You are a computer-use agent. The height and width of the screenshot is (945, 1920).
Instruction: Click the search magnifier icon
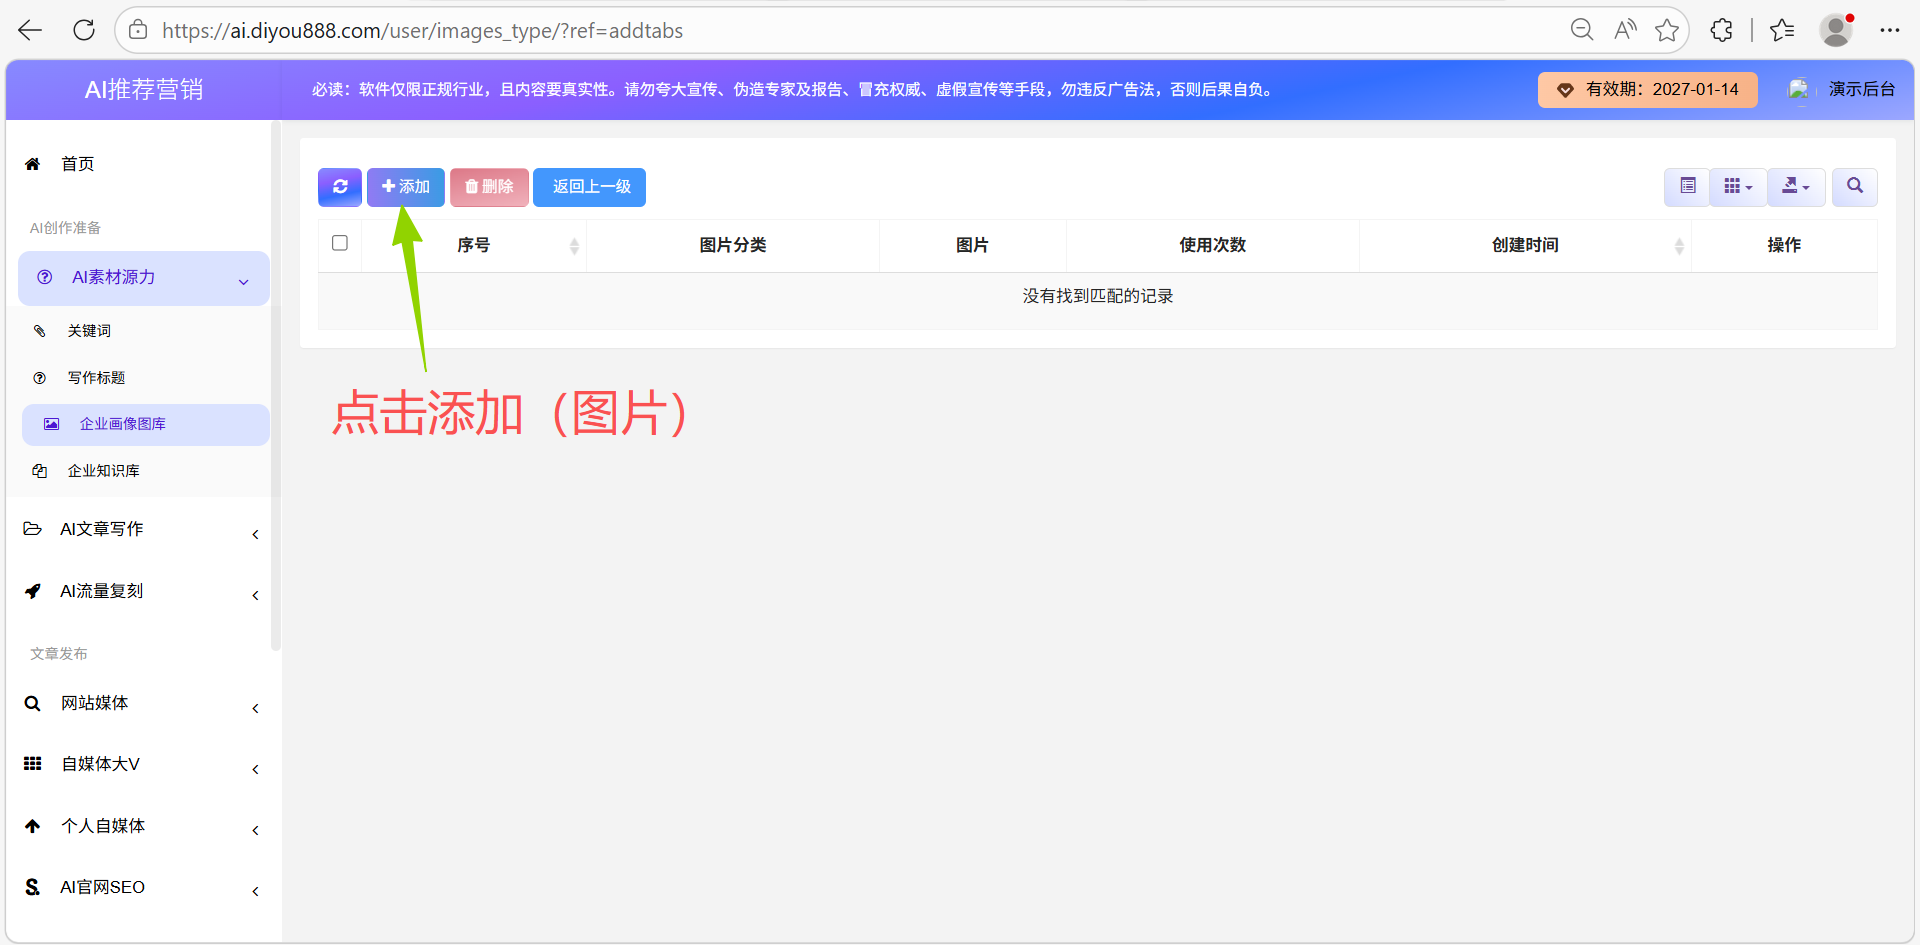(1855, 187)
